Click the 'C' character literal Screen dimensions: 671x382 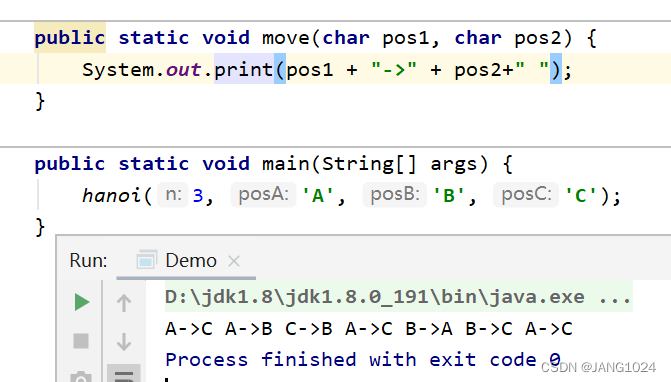pyautogui.click(x=581, y=195)
